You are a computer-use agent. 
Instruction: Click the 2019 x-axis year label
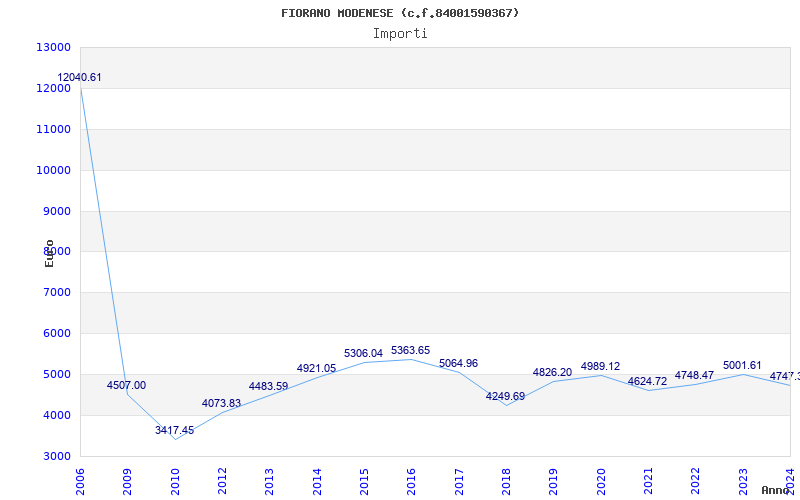554,481
